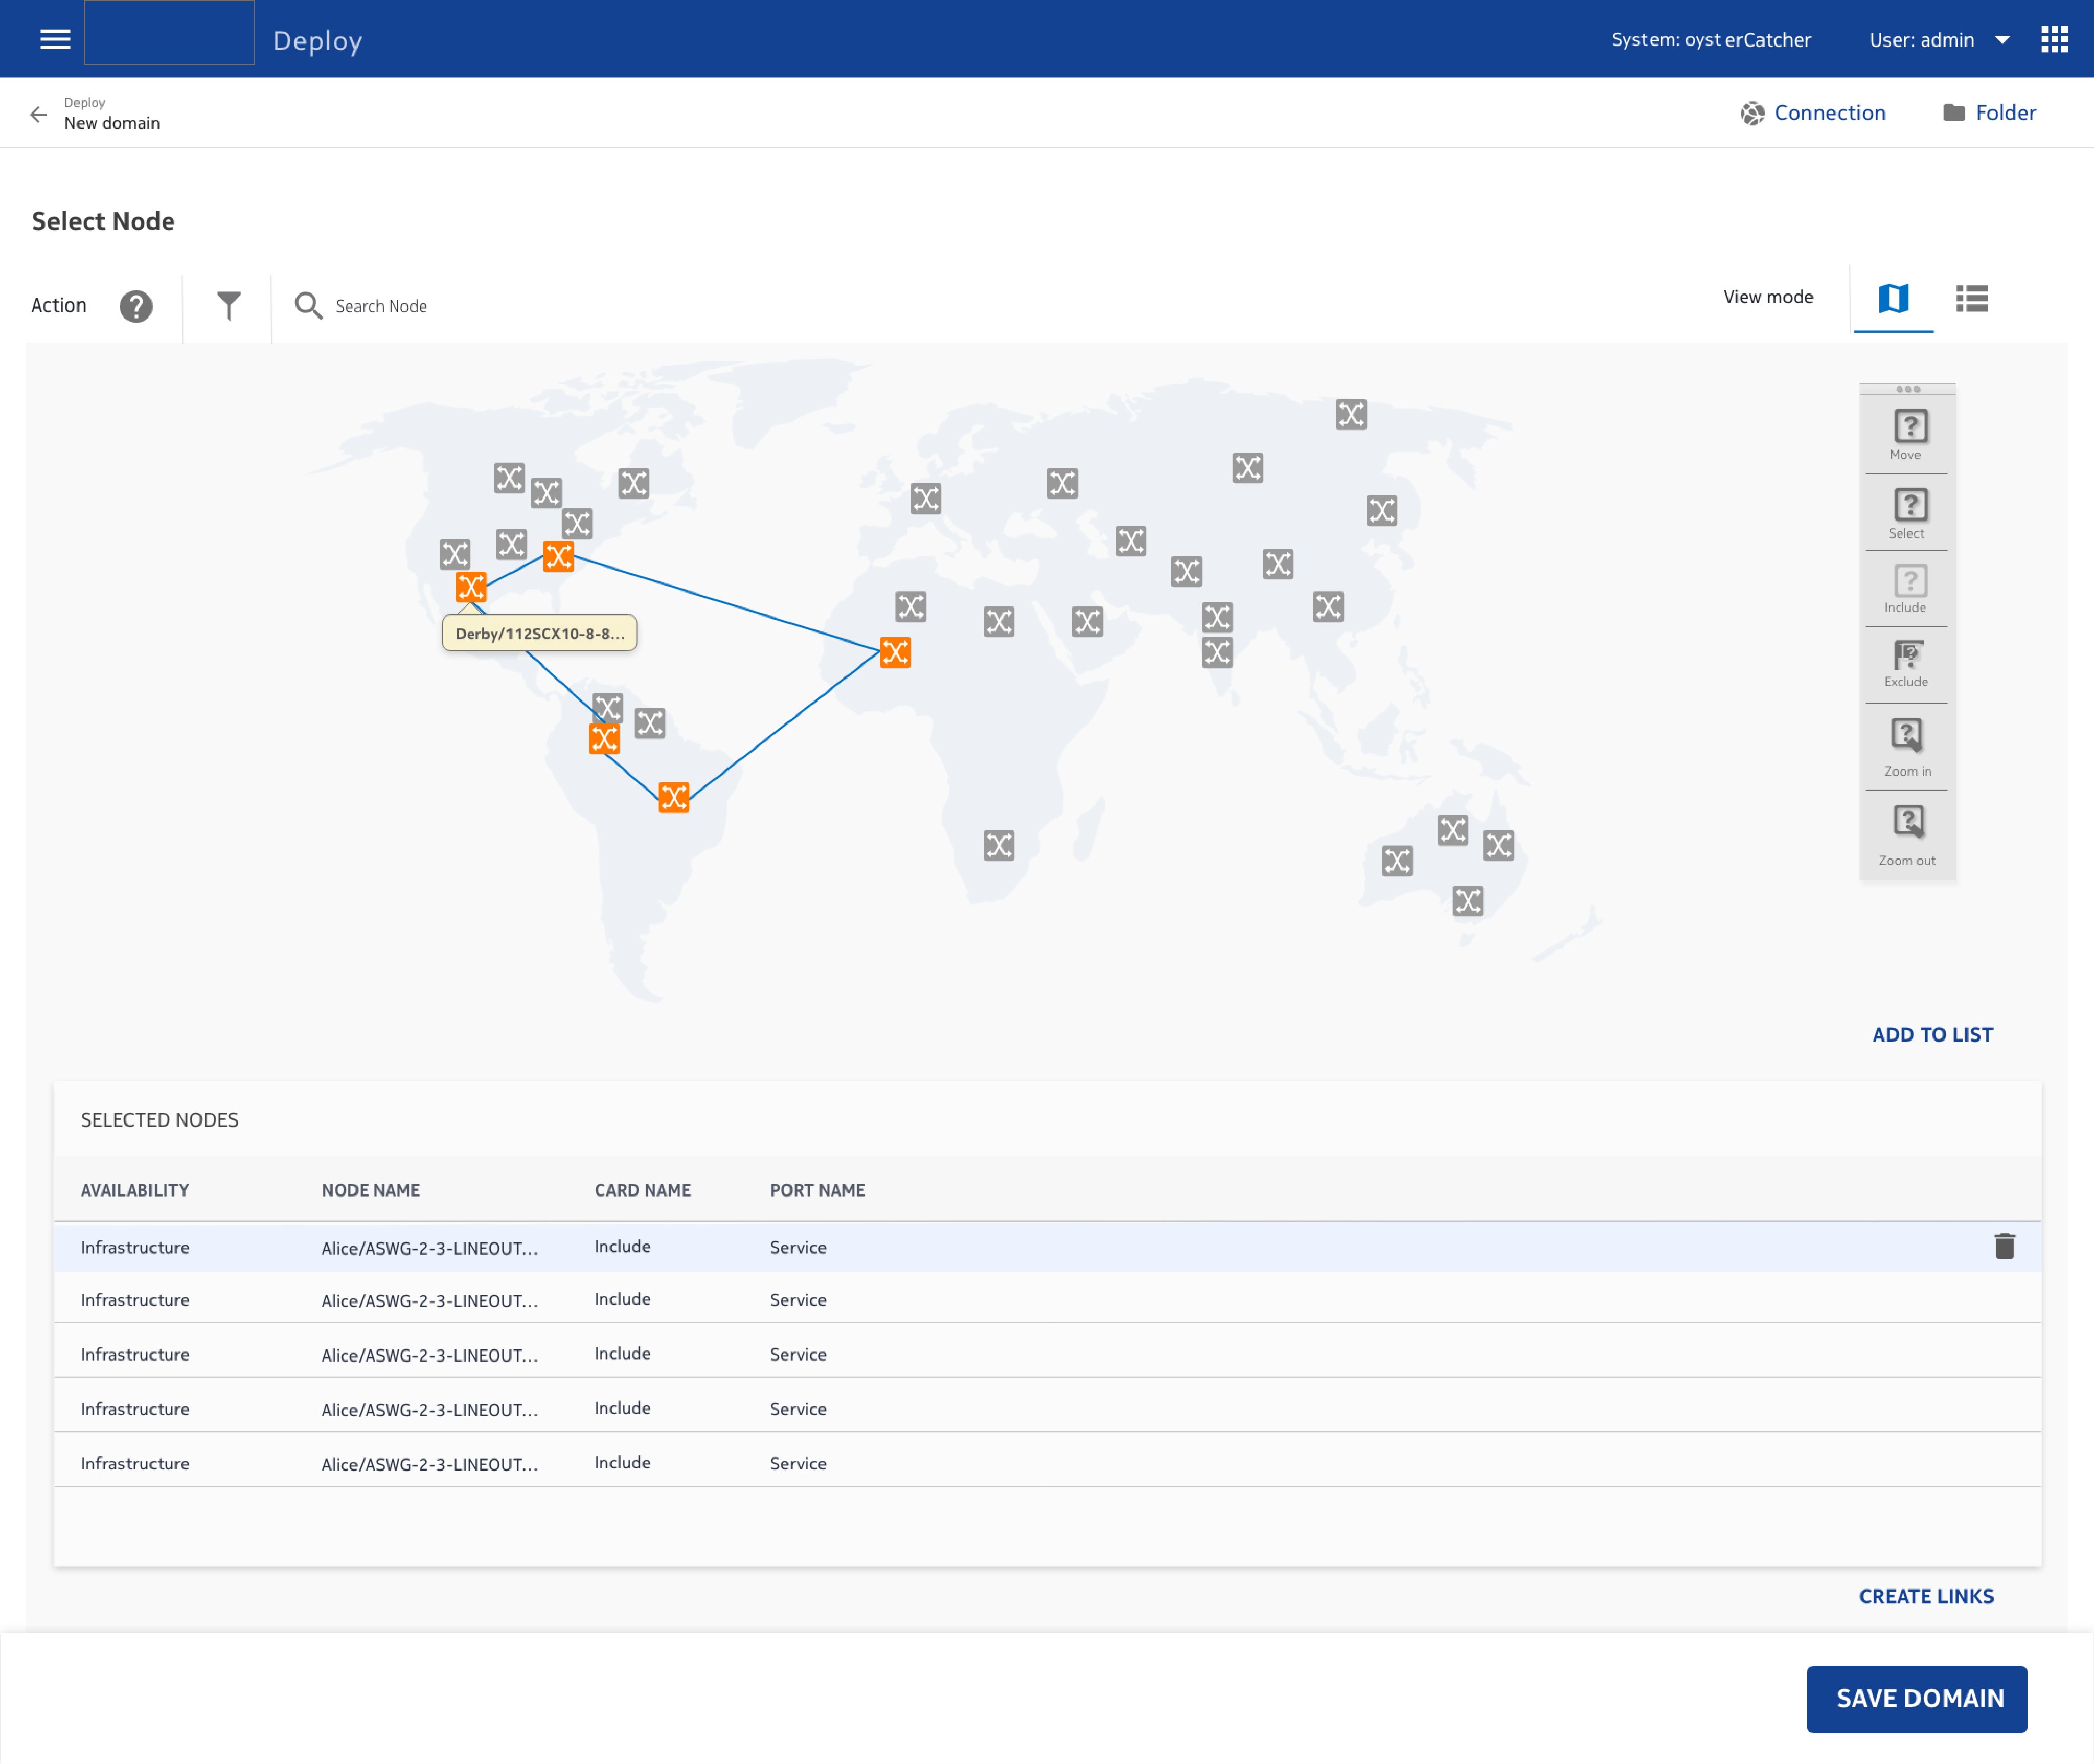
Task: Activate the Select tool on the map
Action: [1909, 512]
